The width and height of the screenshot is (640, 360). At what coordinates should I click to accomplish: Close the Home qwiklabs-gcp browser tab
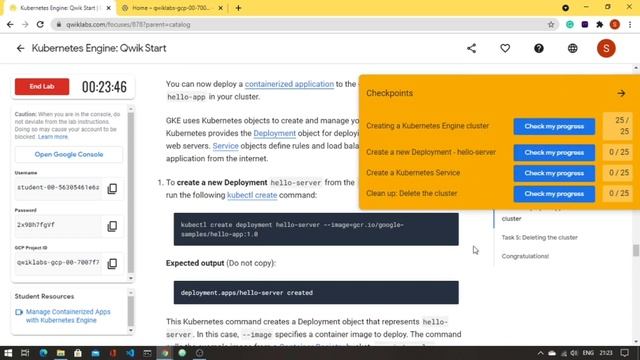pos(220,8)
